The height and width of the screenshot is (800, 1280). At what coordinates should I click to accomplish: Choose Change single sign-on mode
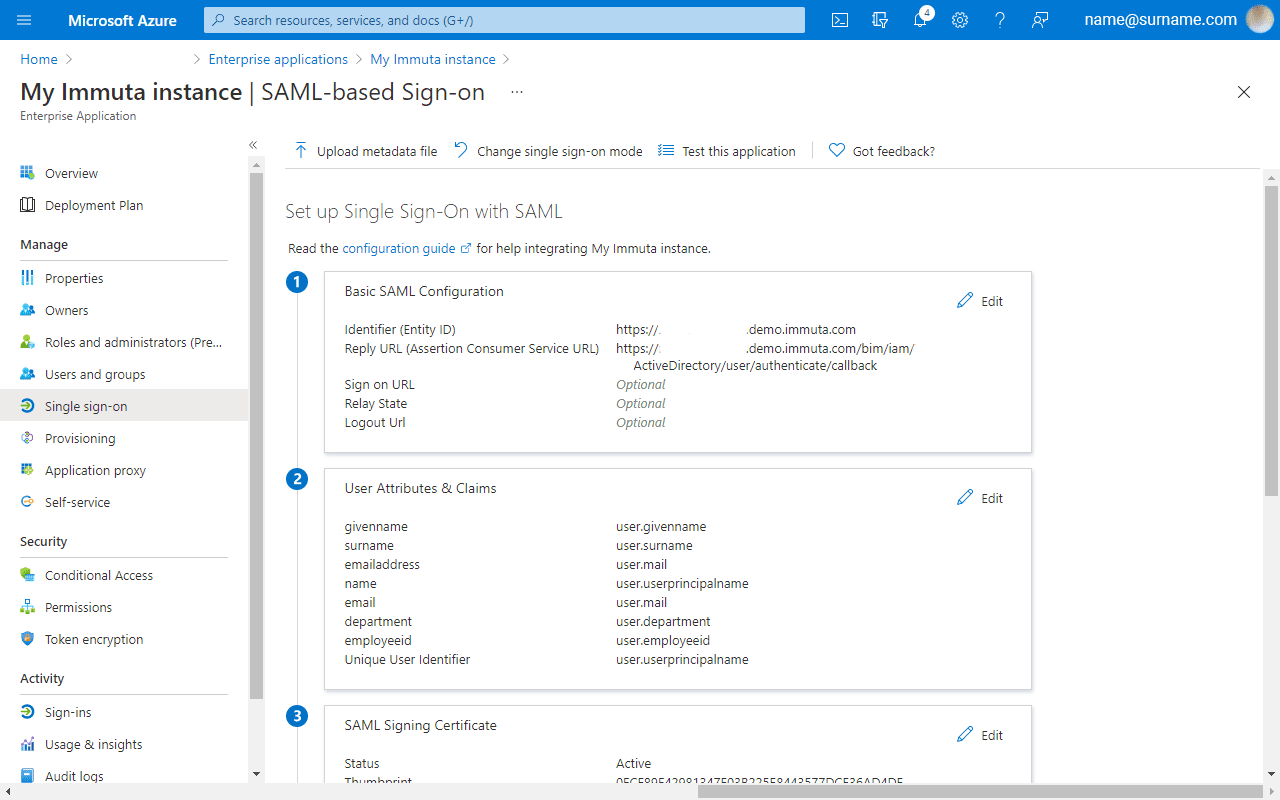548,151
